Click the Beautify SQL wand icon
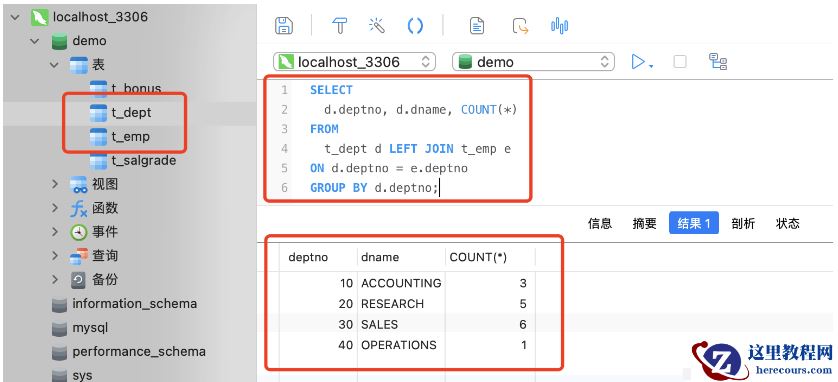Viewport: 838px width, 382px height. (x=377, y=25)
